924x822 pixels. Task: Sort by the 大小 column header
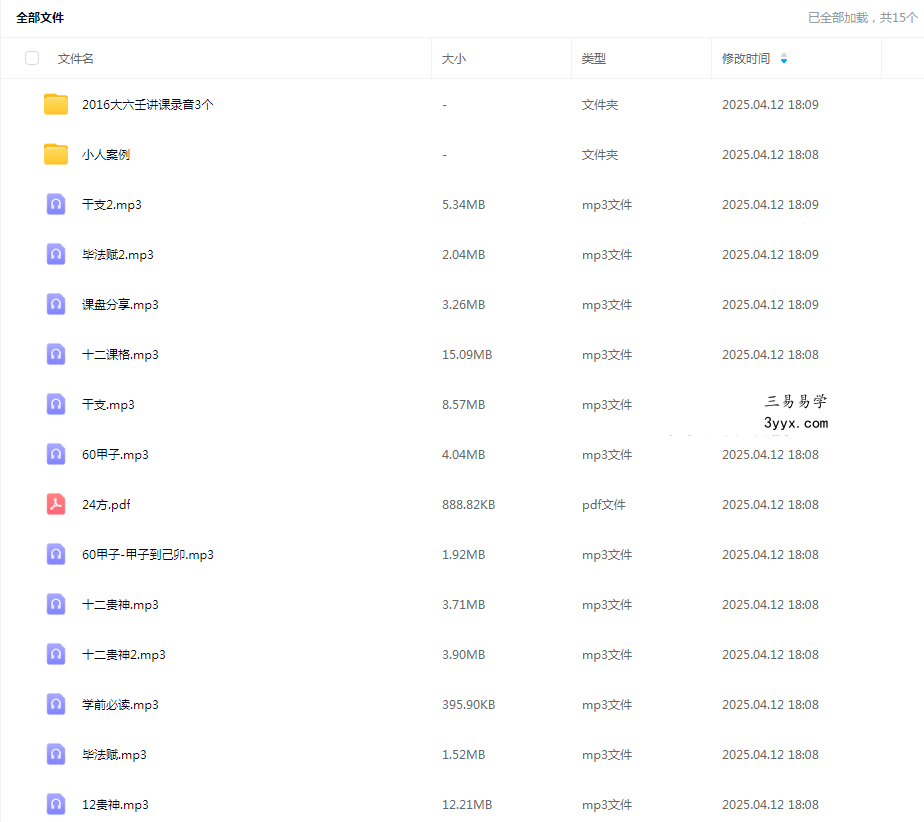454,58
